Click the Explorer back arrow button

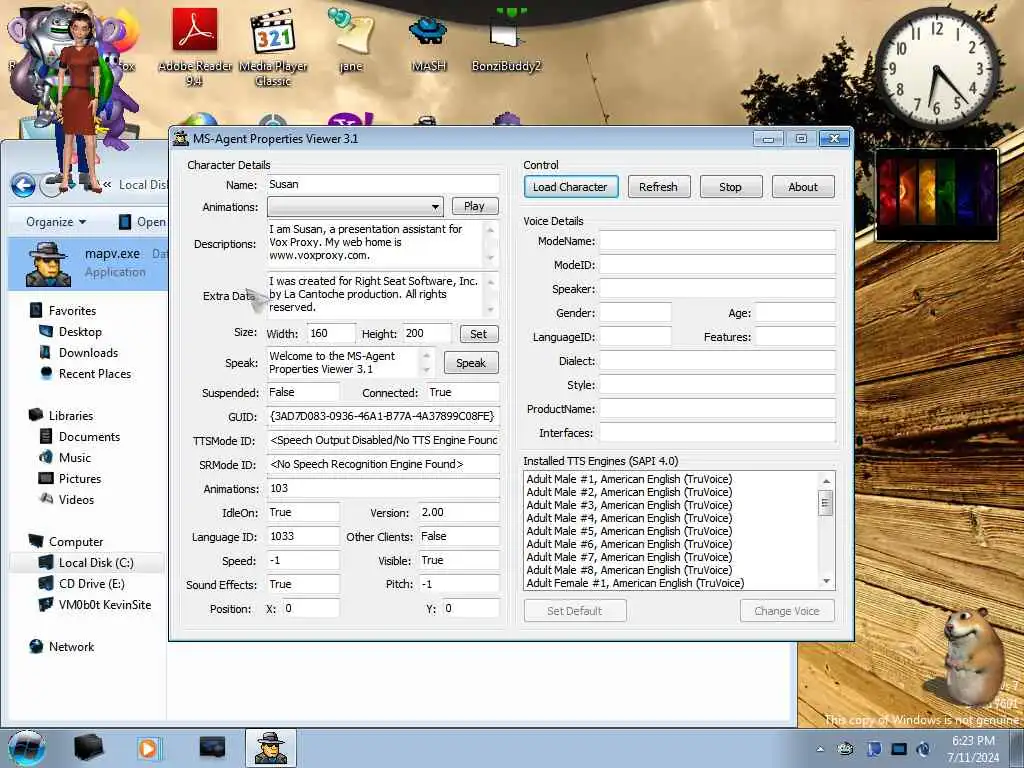(x=24, y=186)
